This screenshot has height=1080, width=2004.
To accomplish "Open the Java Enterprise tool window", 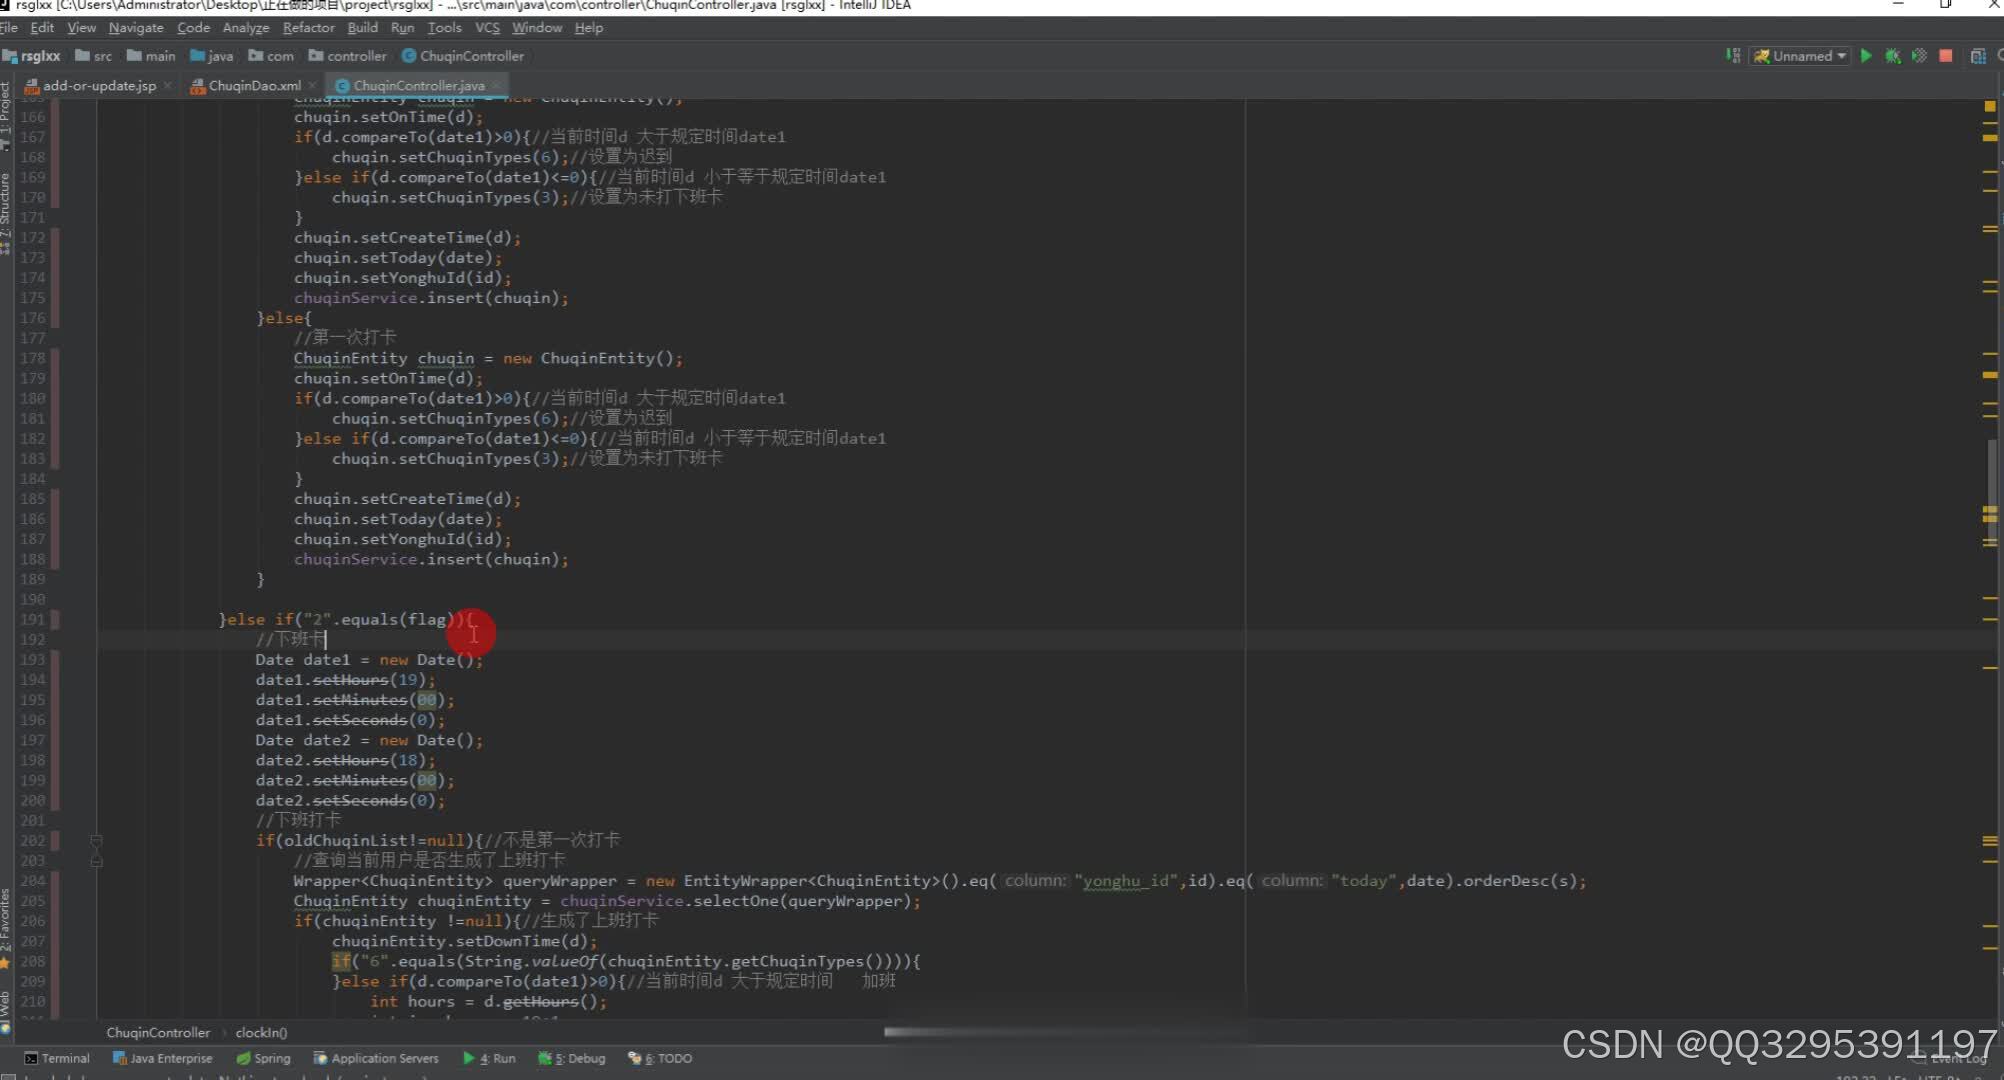I will pos(163,1058).
